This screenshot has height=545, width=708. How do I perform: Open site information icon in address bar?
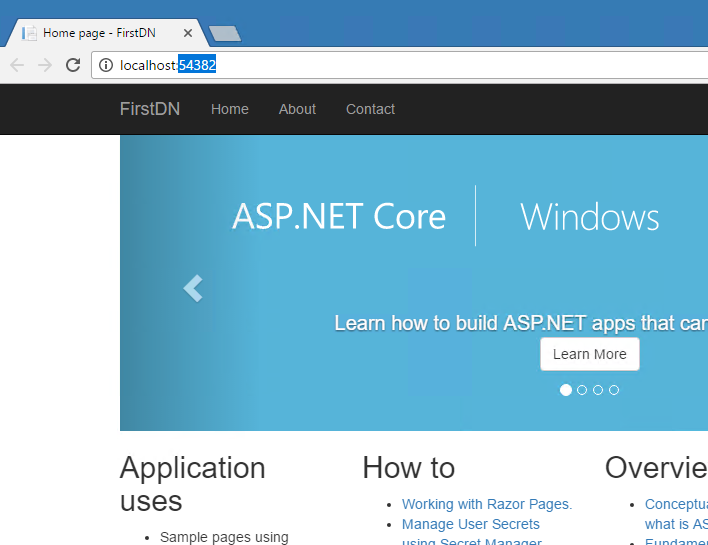[x=106, y=65]
